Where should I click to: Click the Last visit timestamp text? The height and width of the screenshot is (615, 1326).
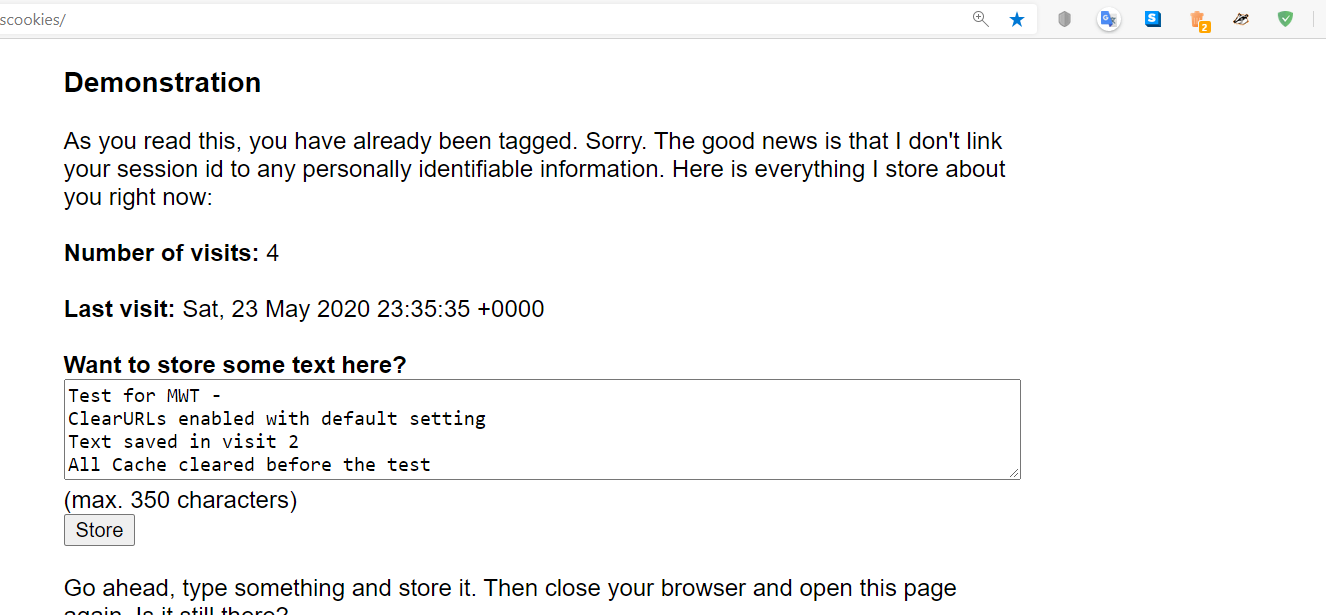click(x=362, y=310)
